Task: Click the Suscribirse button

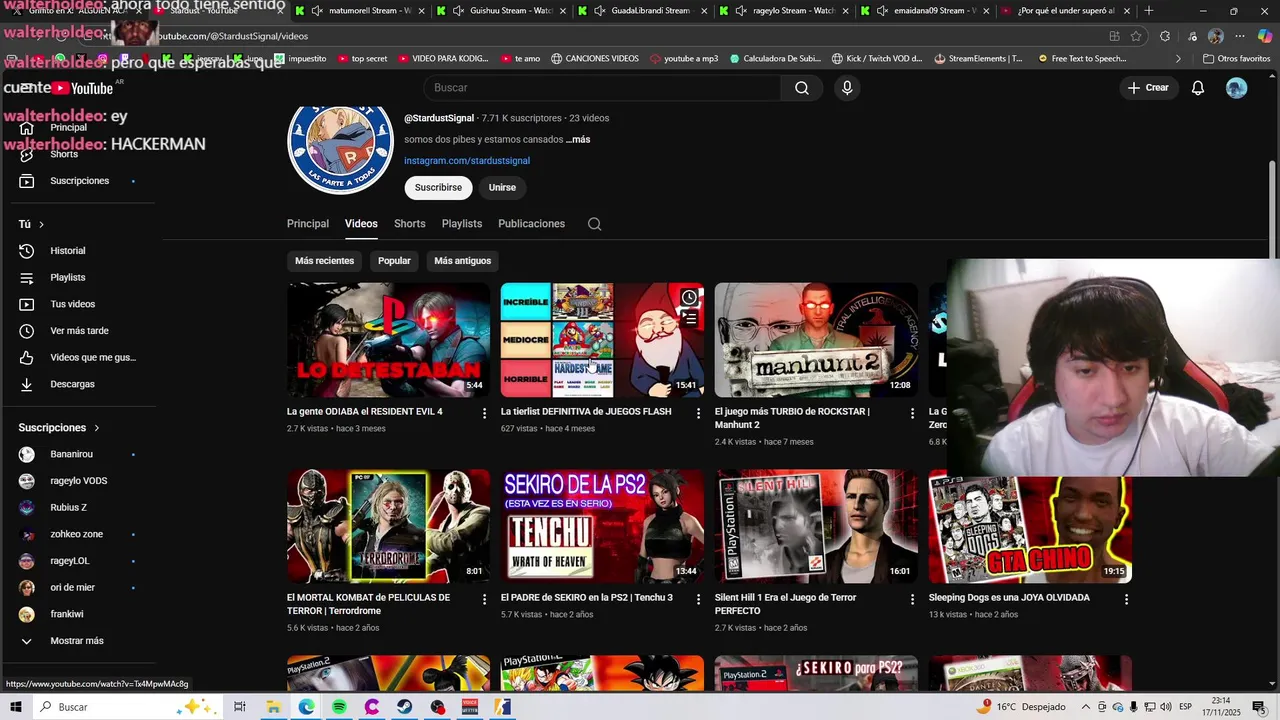Action: point(438,188)
